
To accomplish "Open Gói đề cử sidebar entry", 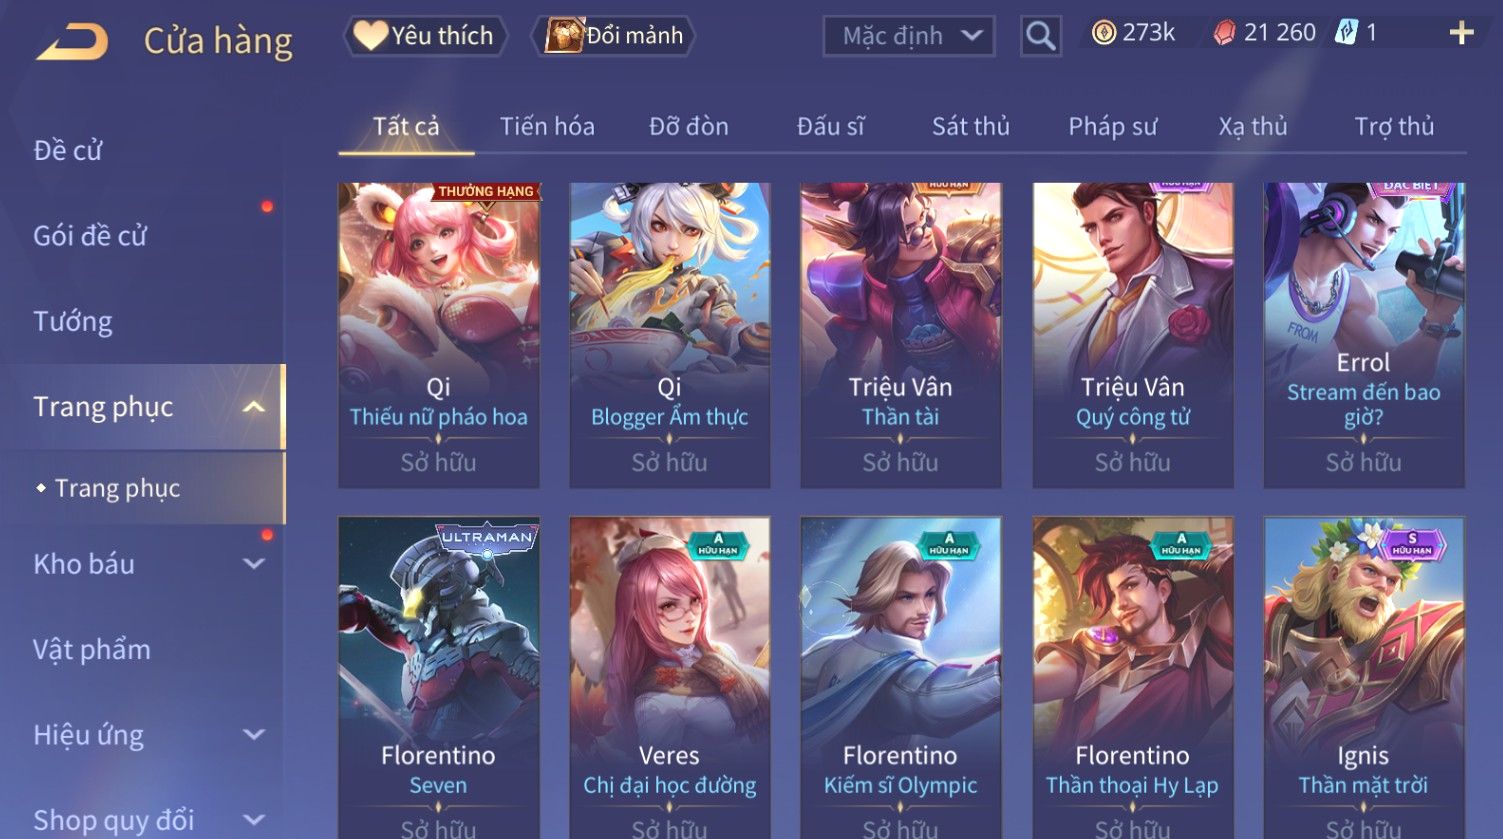I will pyautogui.click(x=90, y=236).
